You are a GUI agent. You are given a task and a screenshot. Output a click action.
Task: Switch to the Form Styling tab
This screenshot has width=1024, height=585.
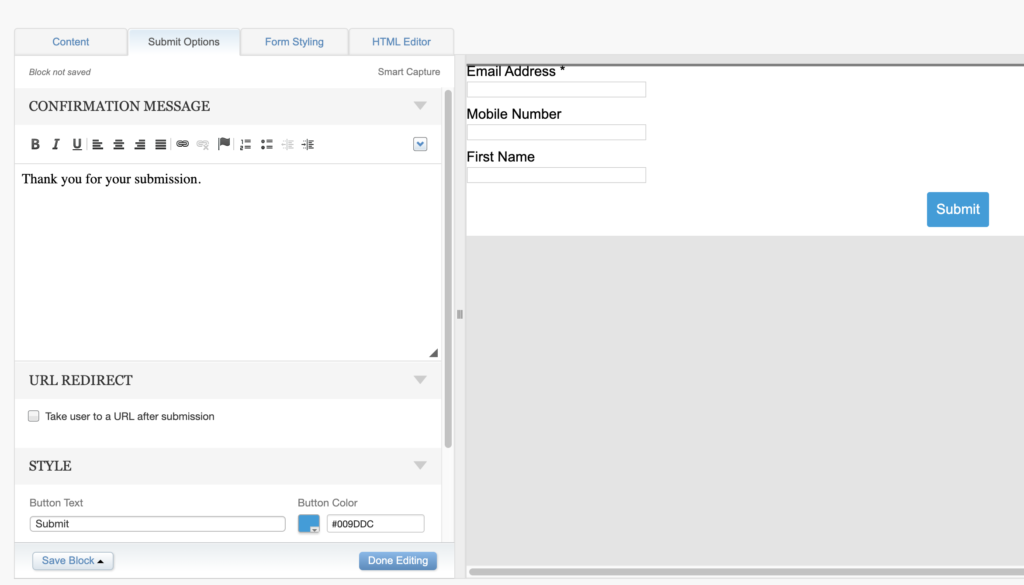(293, 41)
